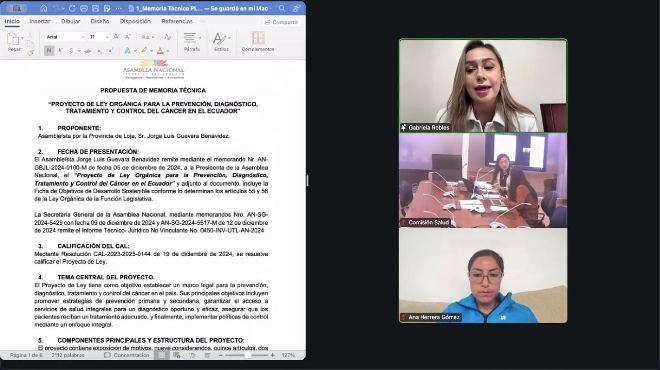660x370 pixels.
Task: Expand the highlight color dropdown arrow
Action: [x=151, y=51]
